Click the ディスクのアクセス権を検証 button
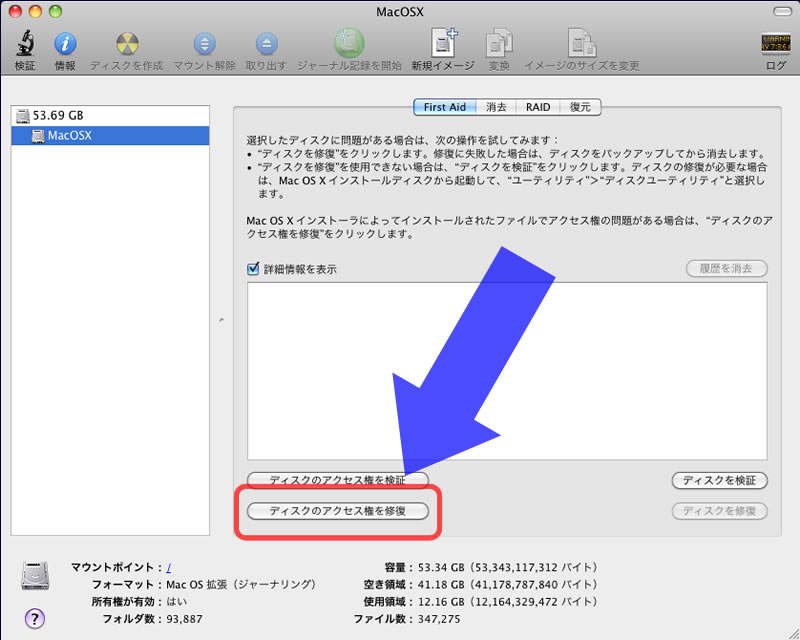 tap(338, 480)
